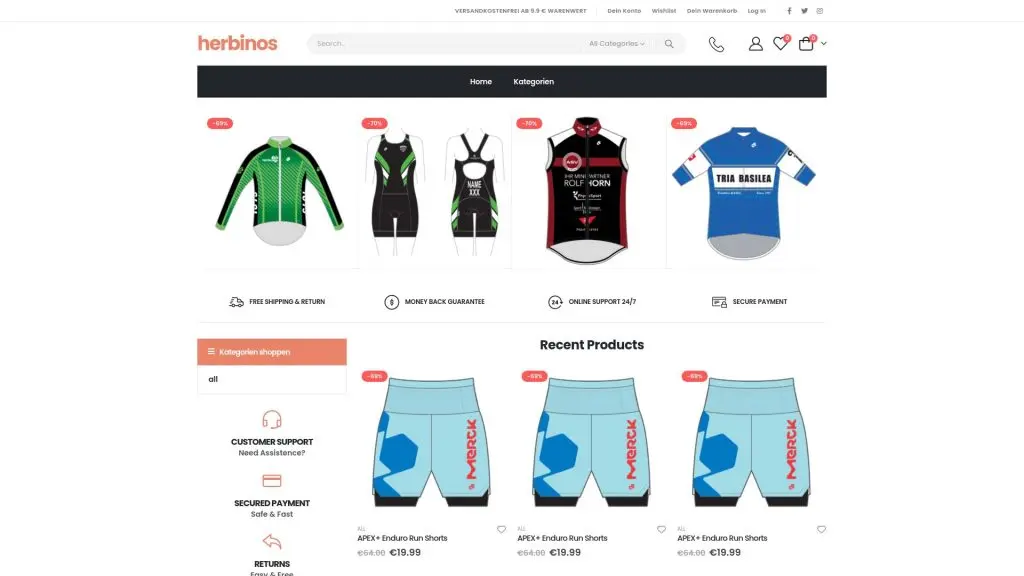Viewport: 1024px width, 576px height.
Task: Toggle wishlist heart on first Enduro Run Shorts
Action: (x=502, y=530)
